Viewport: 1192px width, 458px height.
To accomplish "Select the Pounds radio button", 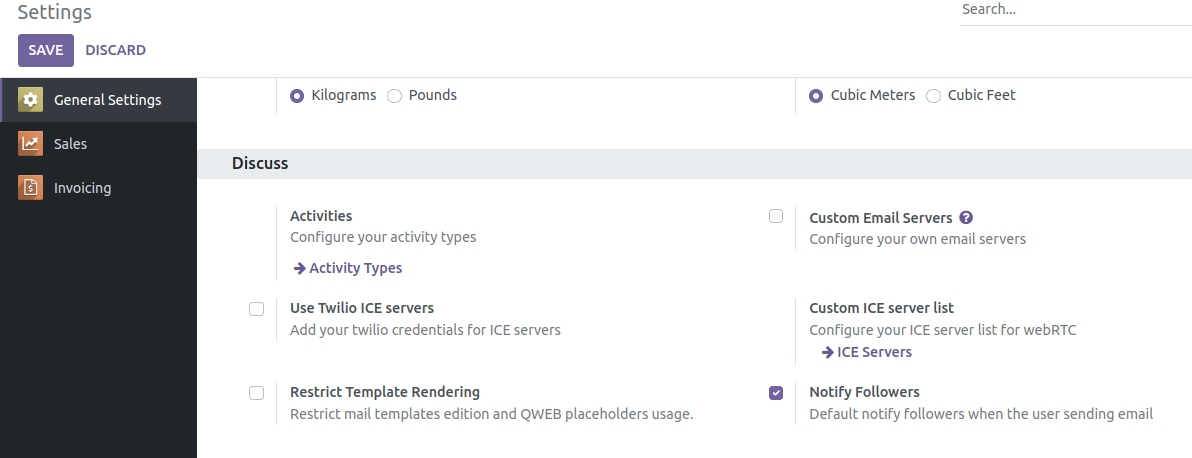I will pos(395,96).
